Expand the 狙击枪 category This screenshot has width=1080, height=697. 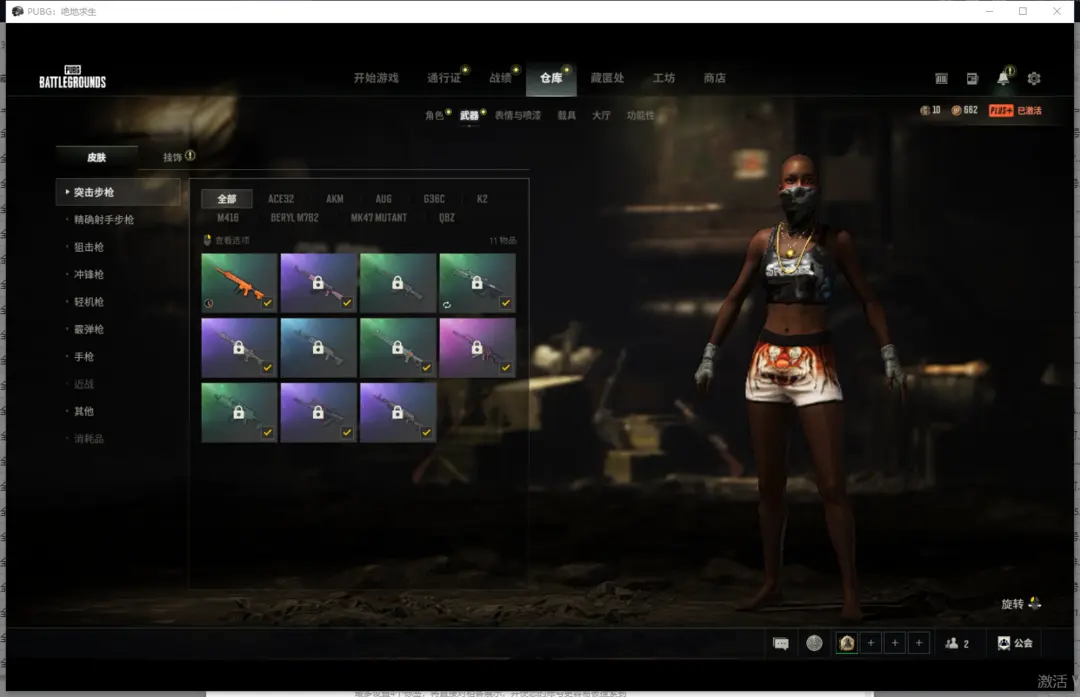pos(89,247)
